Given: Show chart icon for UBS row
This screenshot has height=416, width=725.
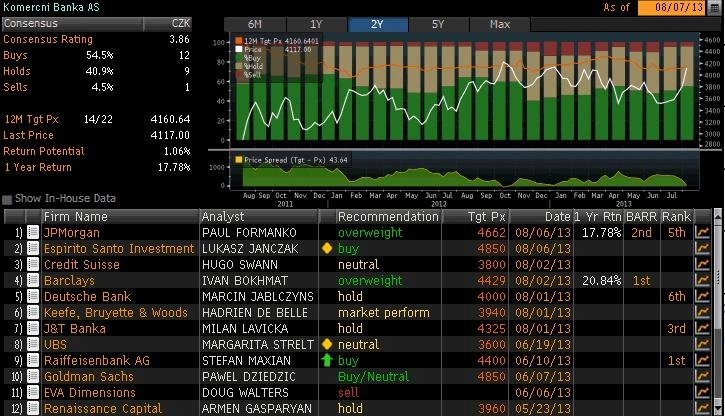Looking at the screenshot, I should point(702,344).
